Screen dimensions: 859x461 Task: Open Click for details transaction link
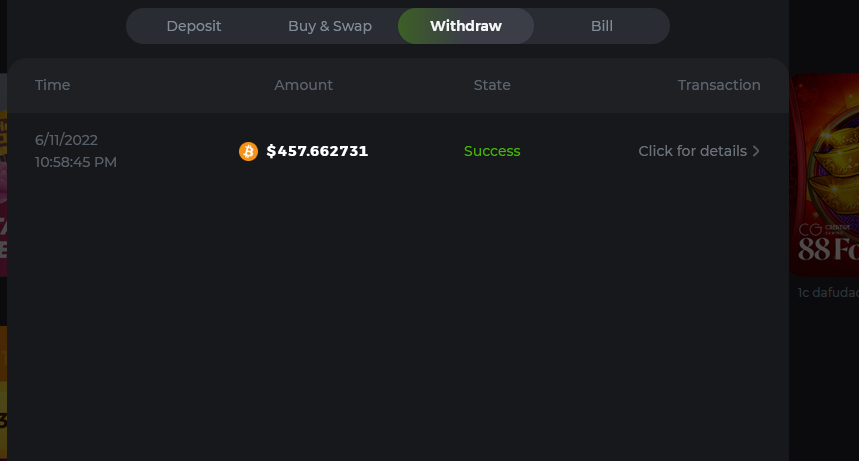coord(692,151)
